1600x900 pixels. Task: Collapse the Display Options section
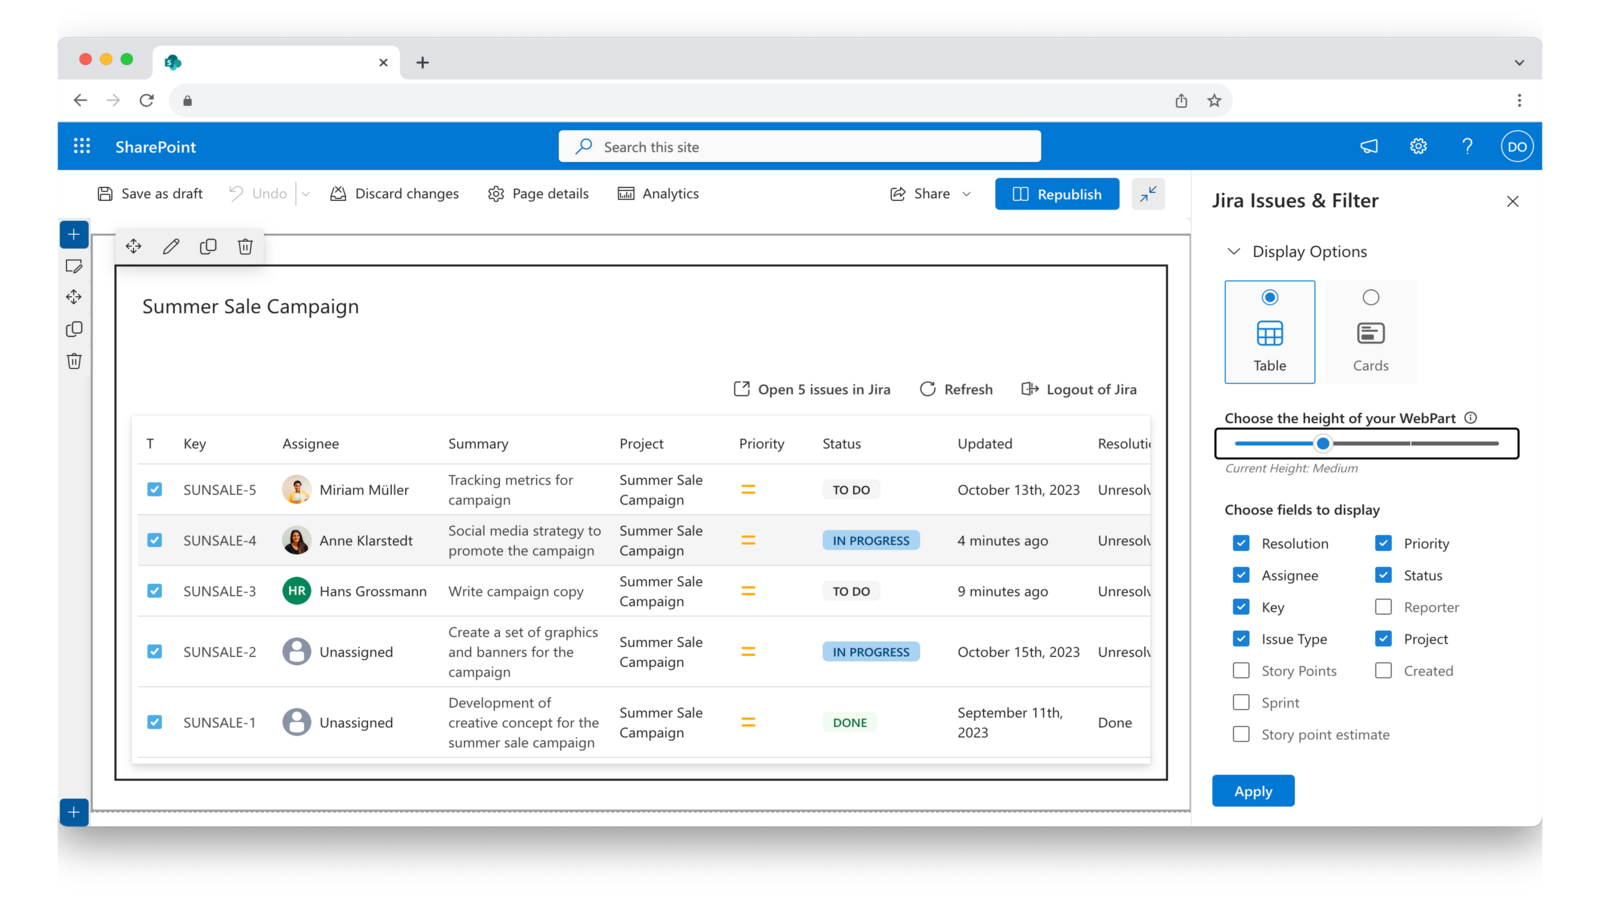1234,252
